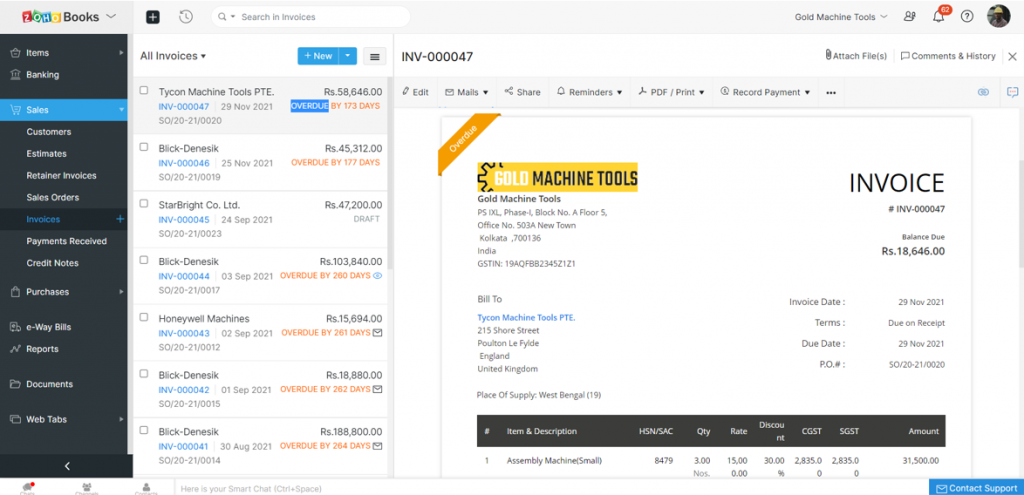Click the Zoho Books logo

click(60, 16)
